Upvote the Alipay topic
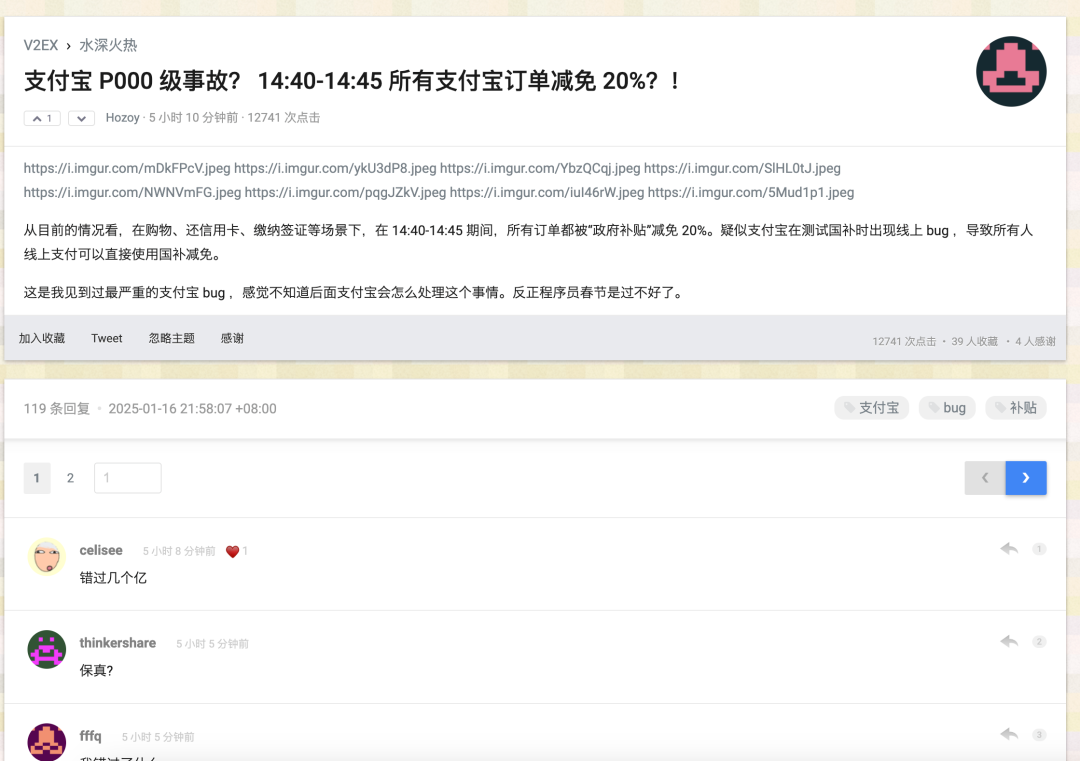This screenshot has height=761, width=1080. tap(42, 118)
